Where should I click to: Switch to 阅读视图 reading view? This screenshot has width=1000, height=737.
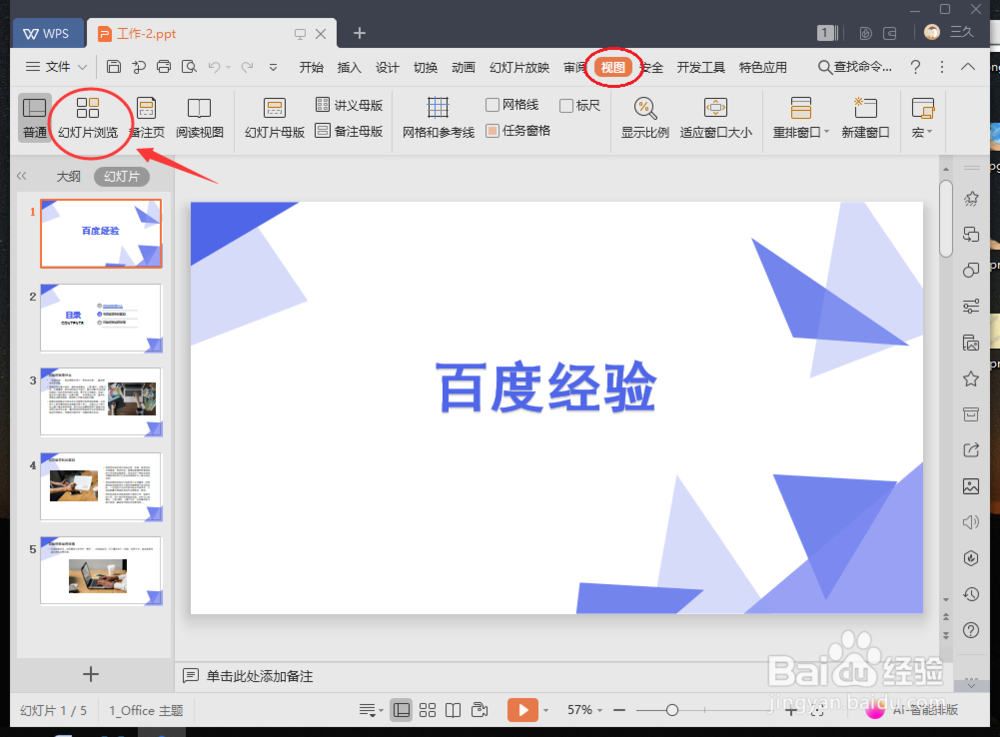click(200, 118)
